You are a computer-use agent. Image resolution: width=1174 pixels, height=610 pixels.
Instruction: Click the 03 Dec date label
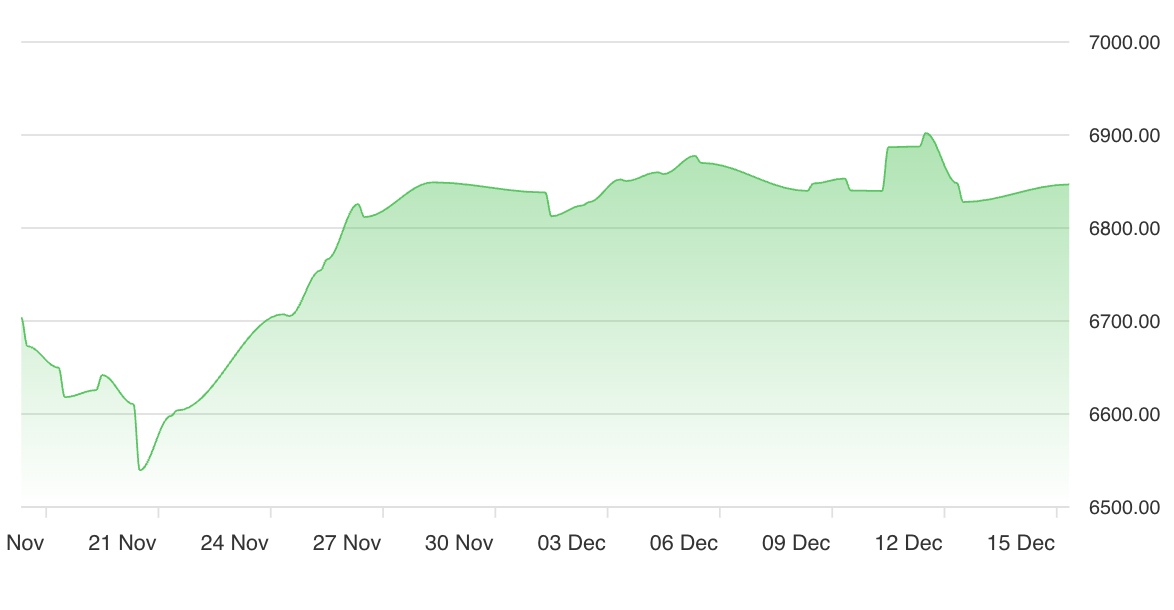coord(572,543)
